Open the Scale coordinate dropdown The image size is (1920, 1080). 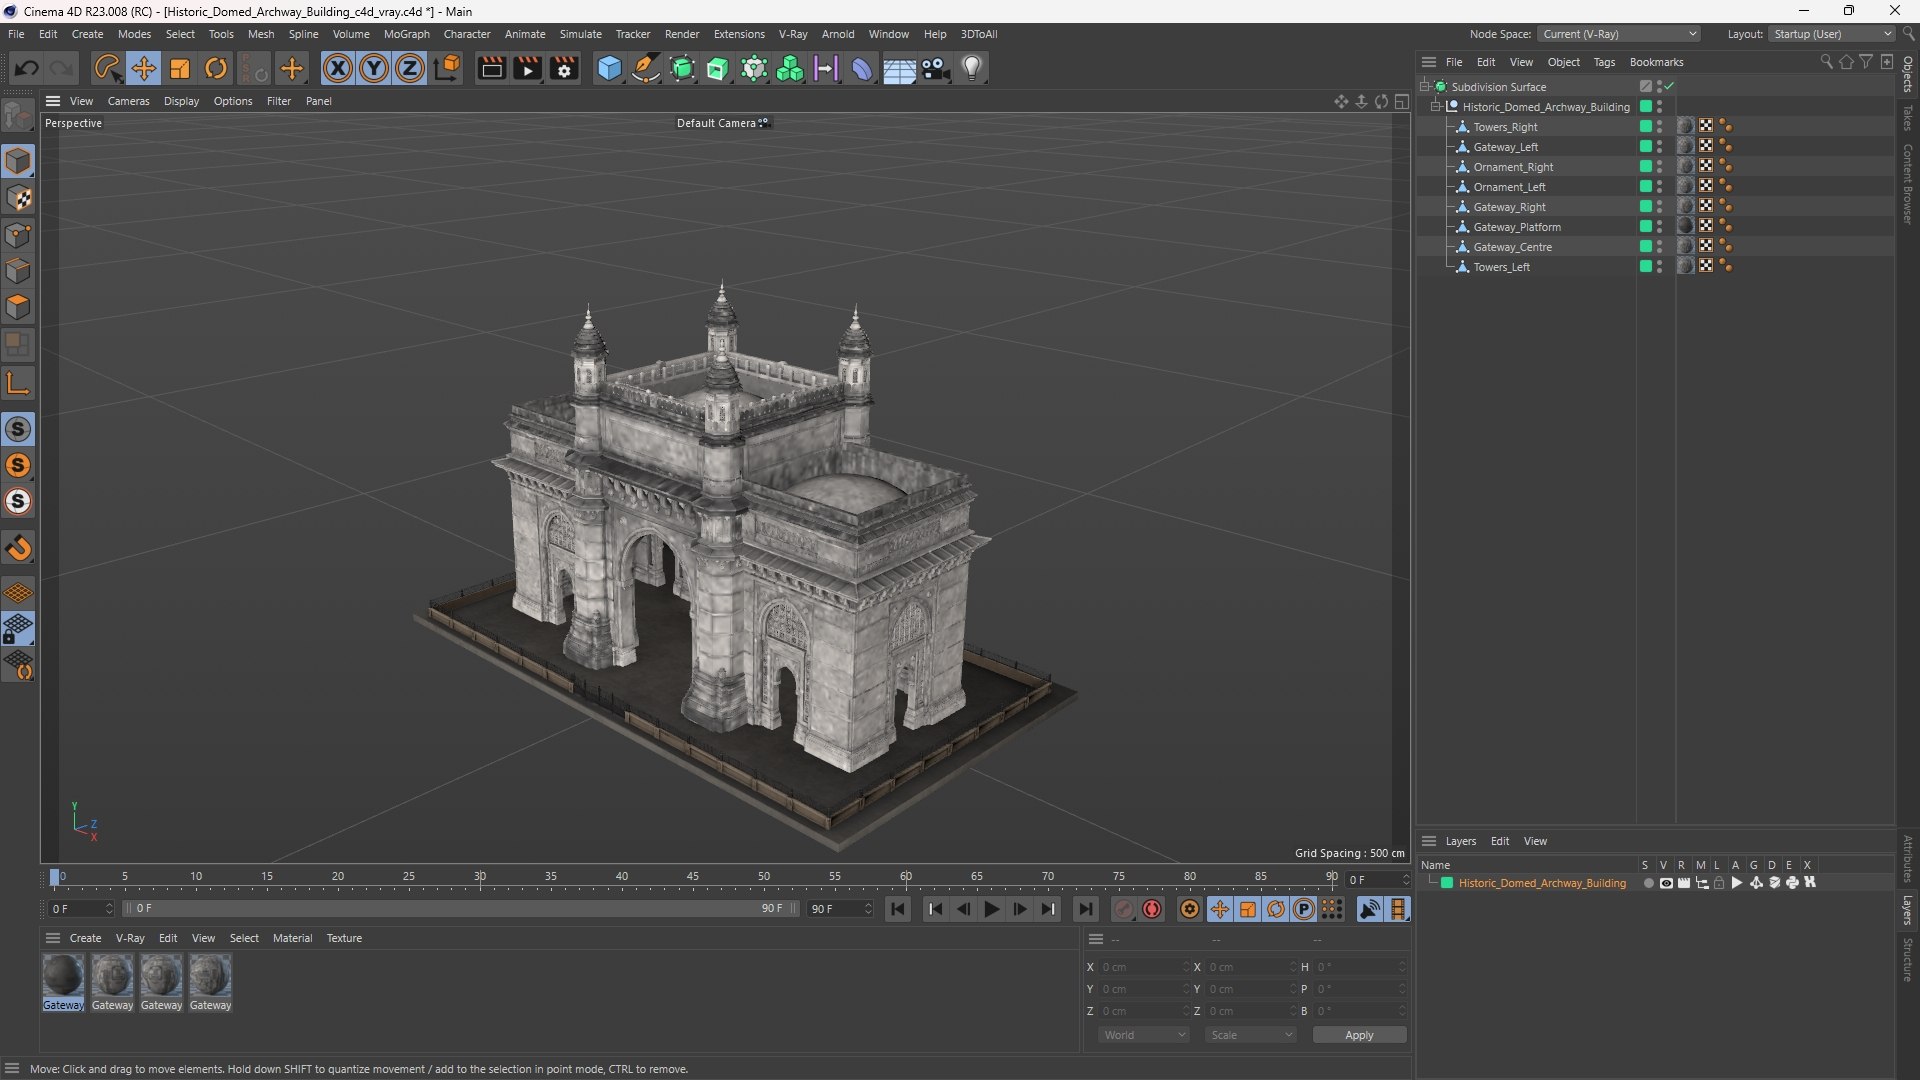coord(1251,1035)
